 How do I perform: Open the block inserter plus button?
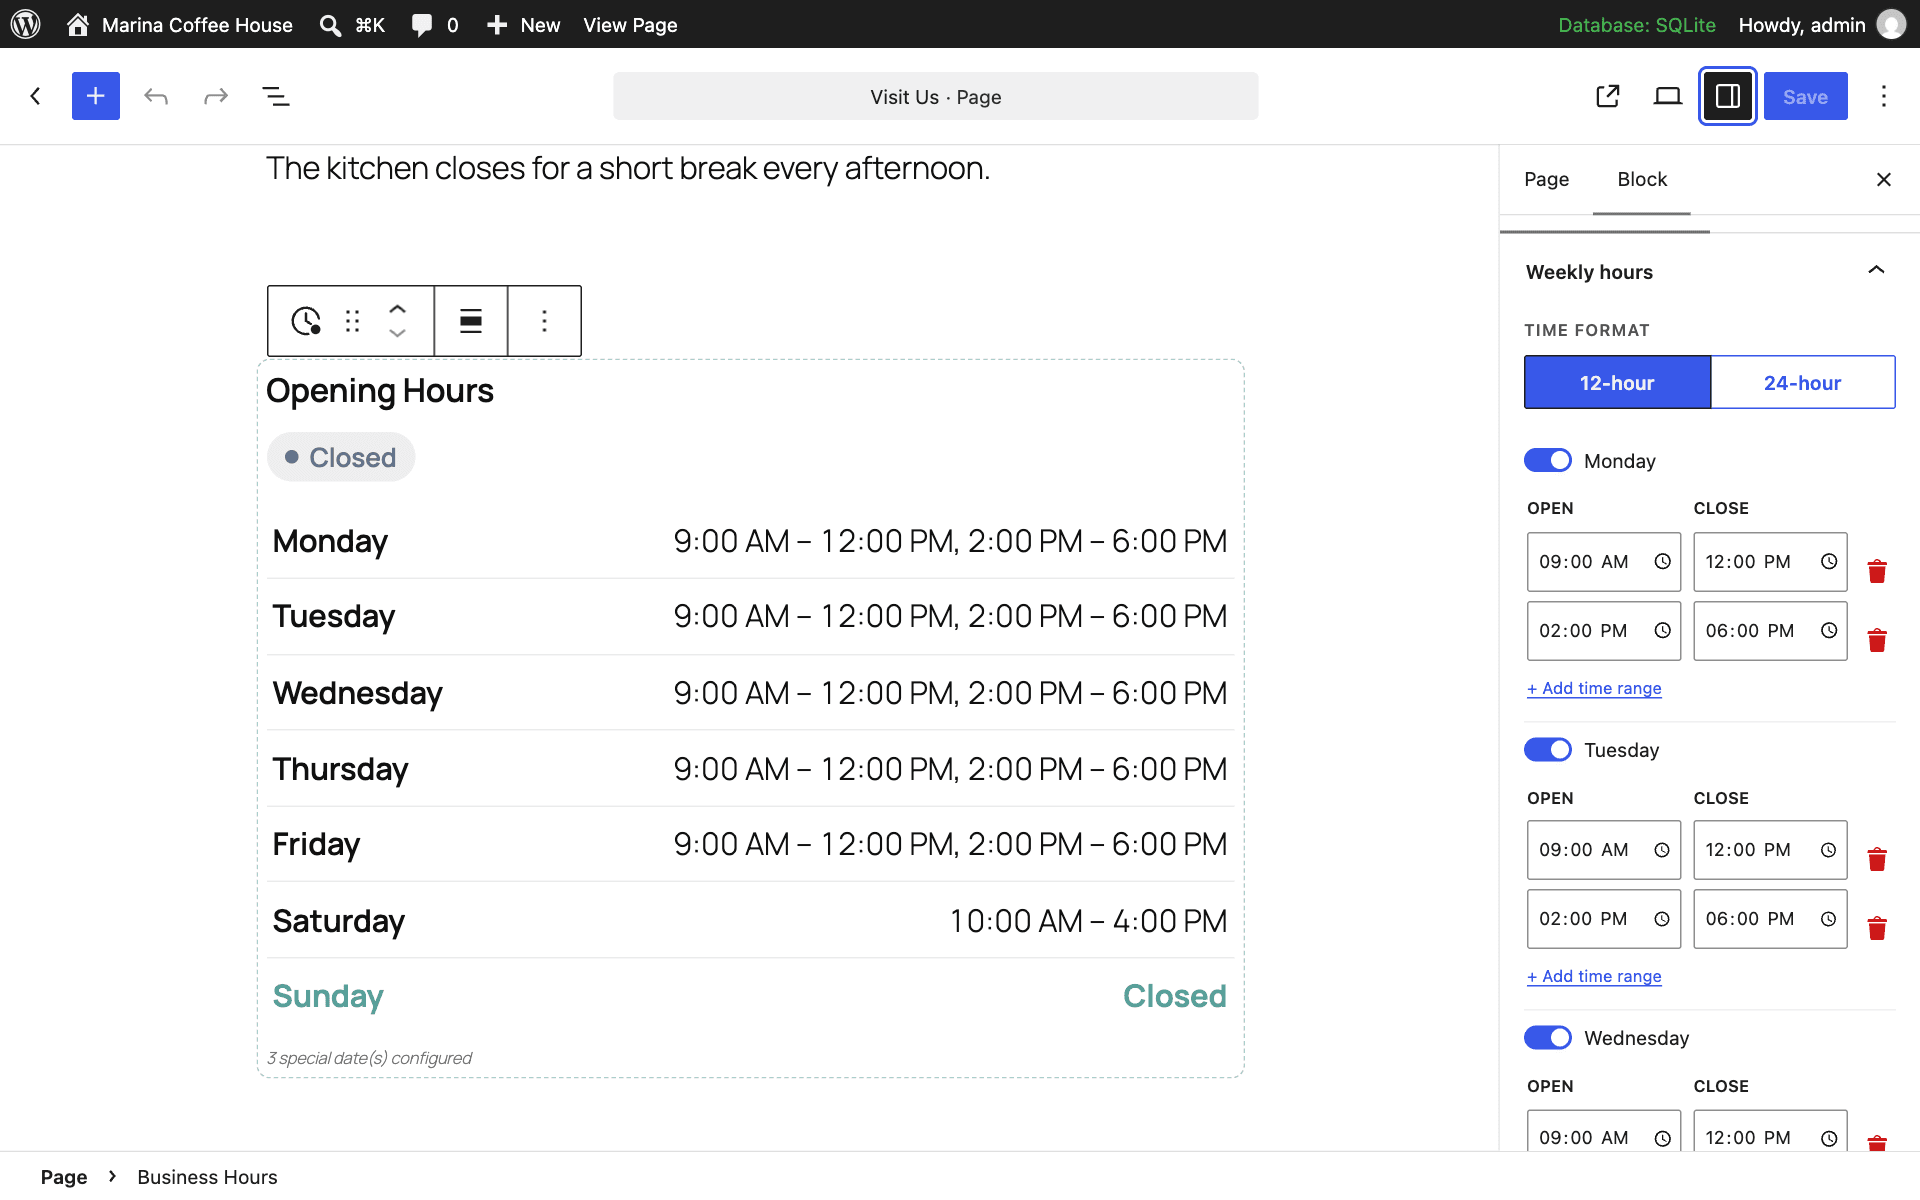[x=96, y=96]
